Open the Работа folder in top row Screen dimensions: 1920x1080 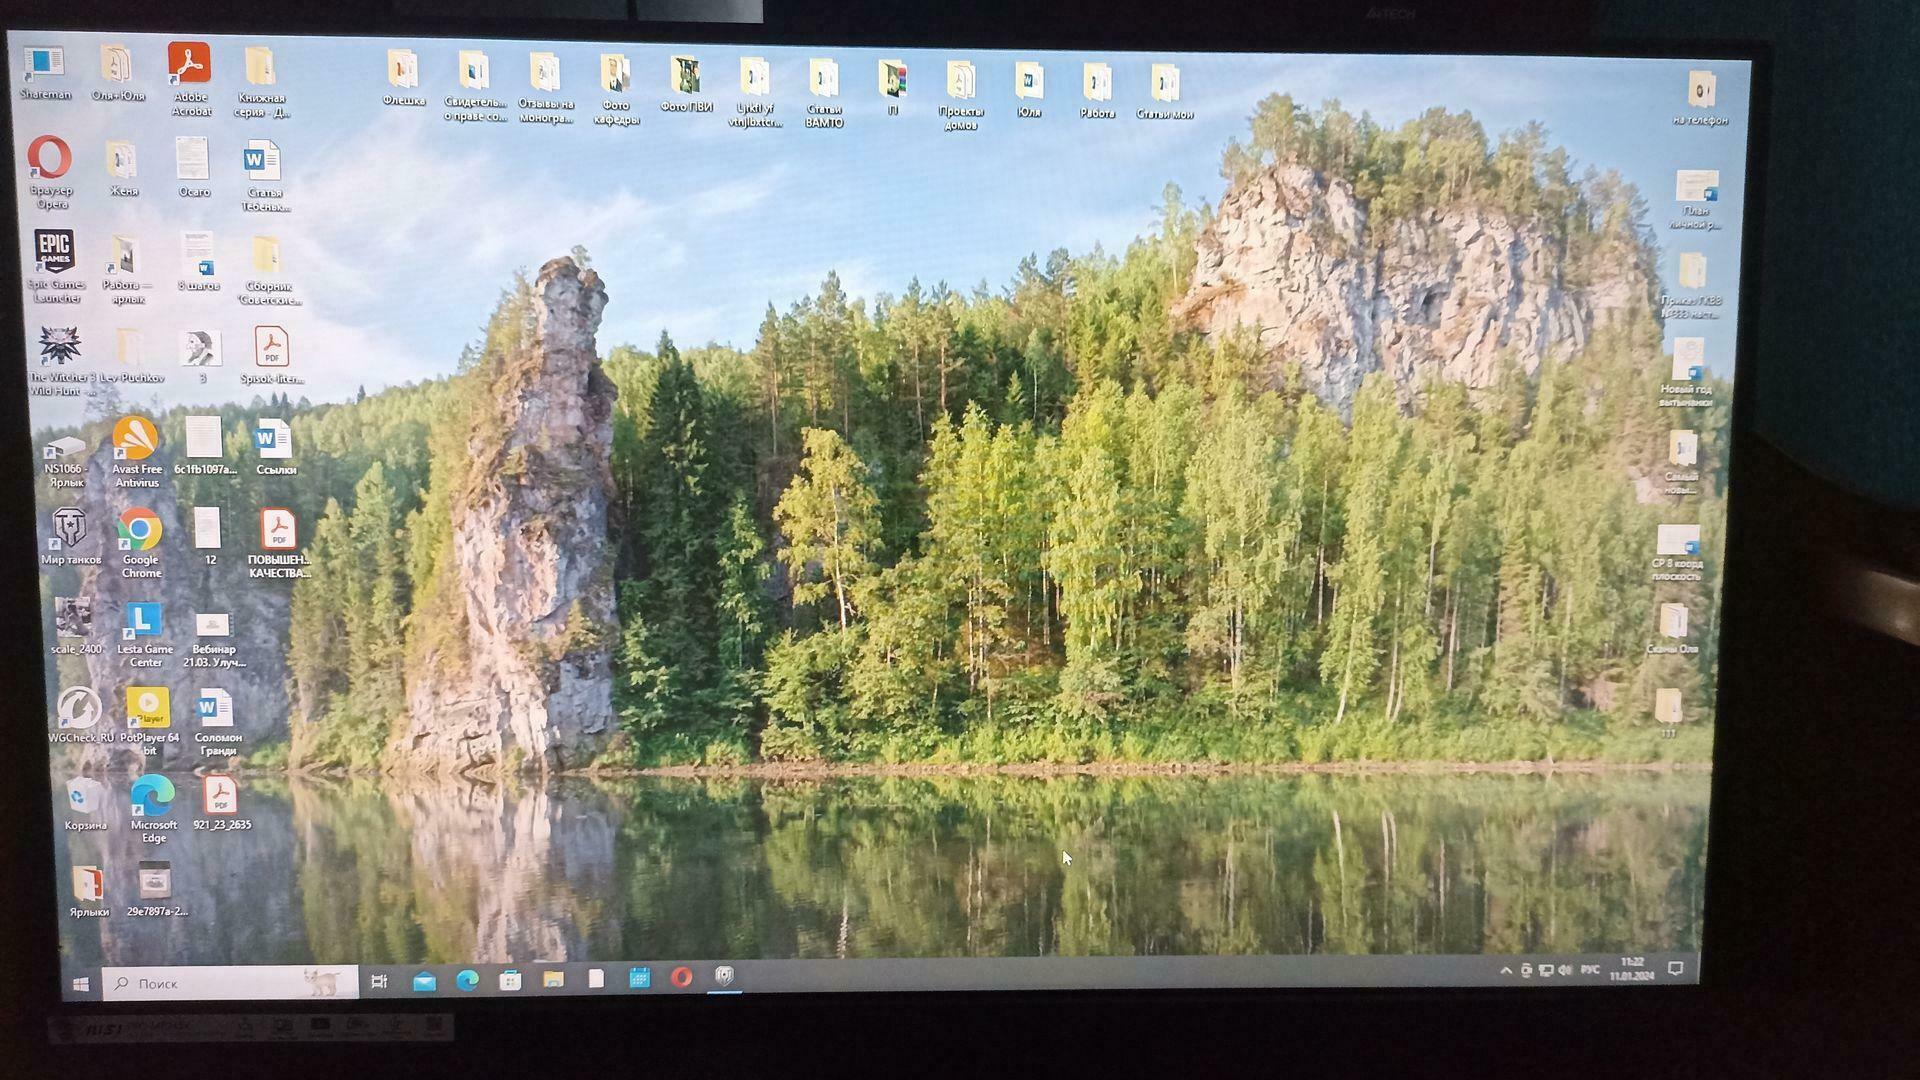pyautogui.click(x=1097, y=91)
